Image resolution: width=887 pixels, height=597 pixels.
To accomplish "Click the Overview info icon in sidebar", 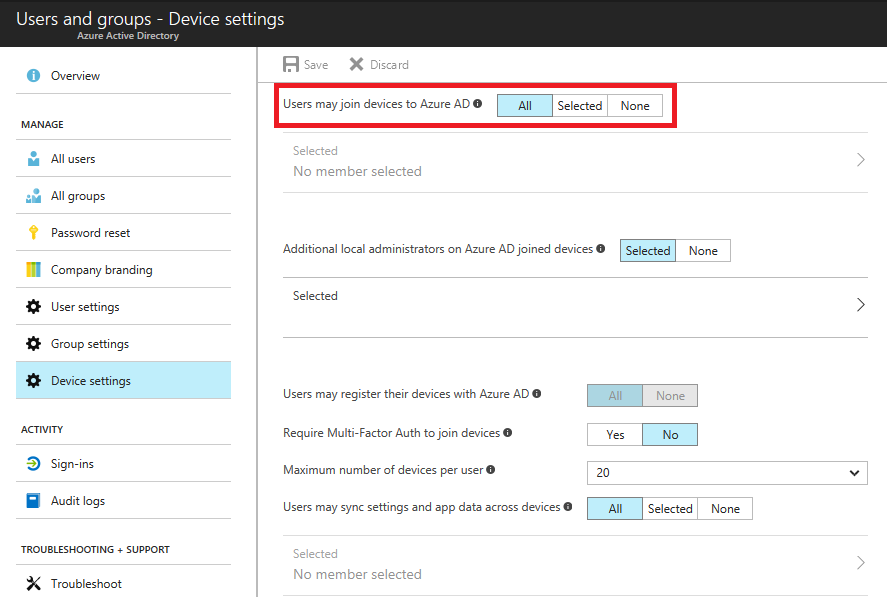I will (x=33, y=76).
